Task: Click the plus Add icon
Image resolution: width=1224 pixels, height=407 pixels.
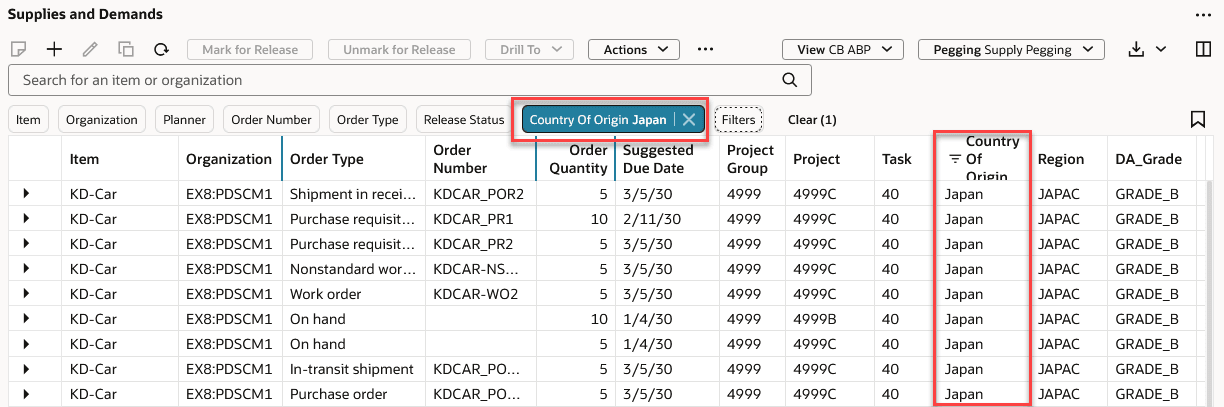Action: coord(54,49)
